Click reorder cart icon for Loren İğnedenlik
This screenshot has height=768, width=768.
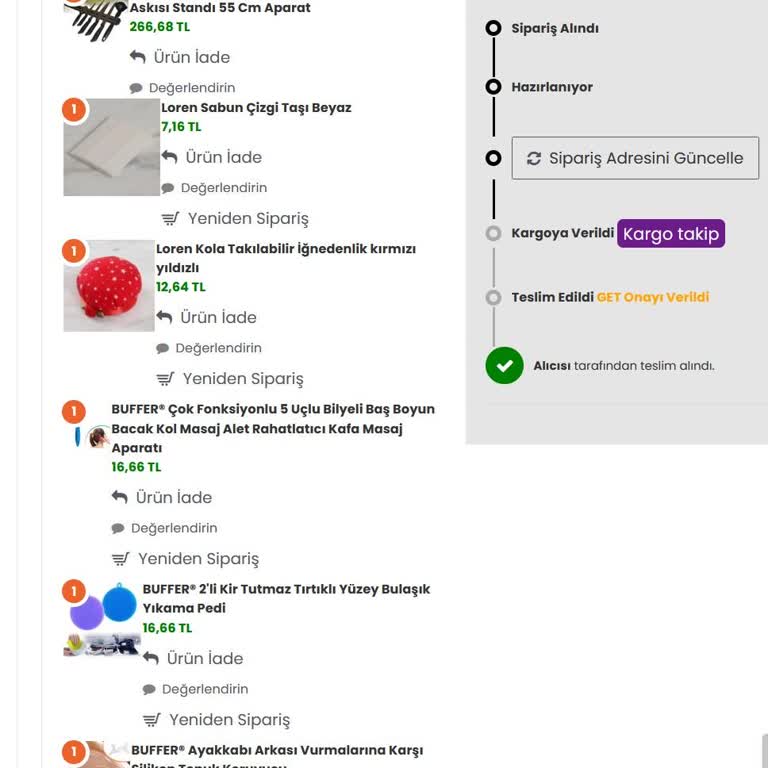tap(165, 379)
